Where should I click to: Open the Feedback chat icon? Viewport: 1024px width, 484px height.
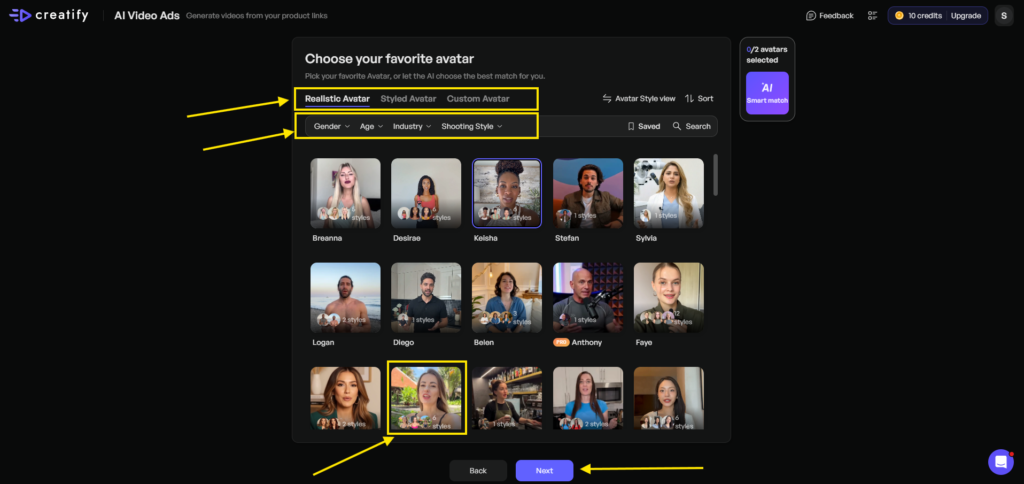point(811,16)
